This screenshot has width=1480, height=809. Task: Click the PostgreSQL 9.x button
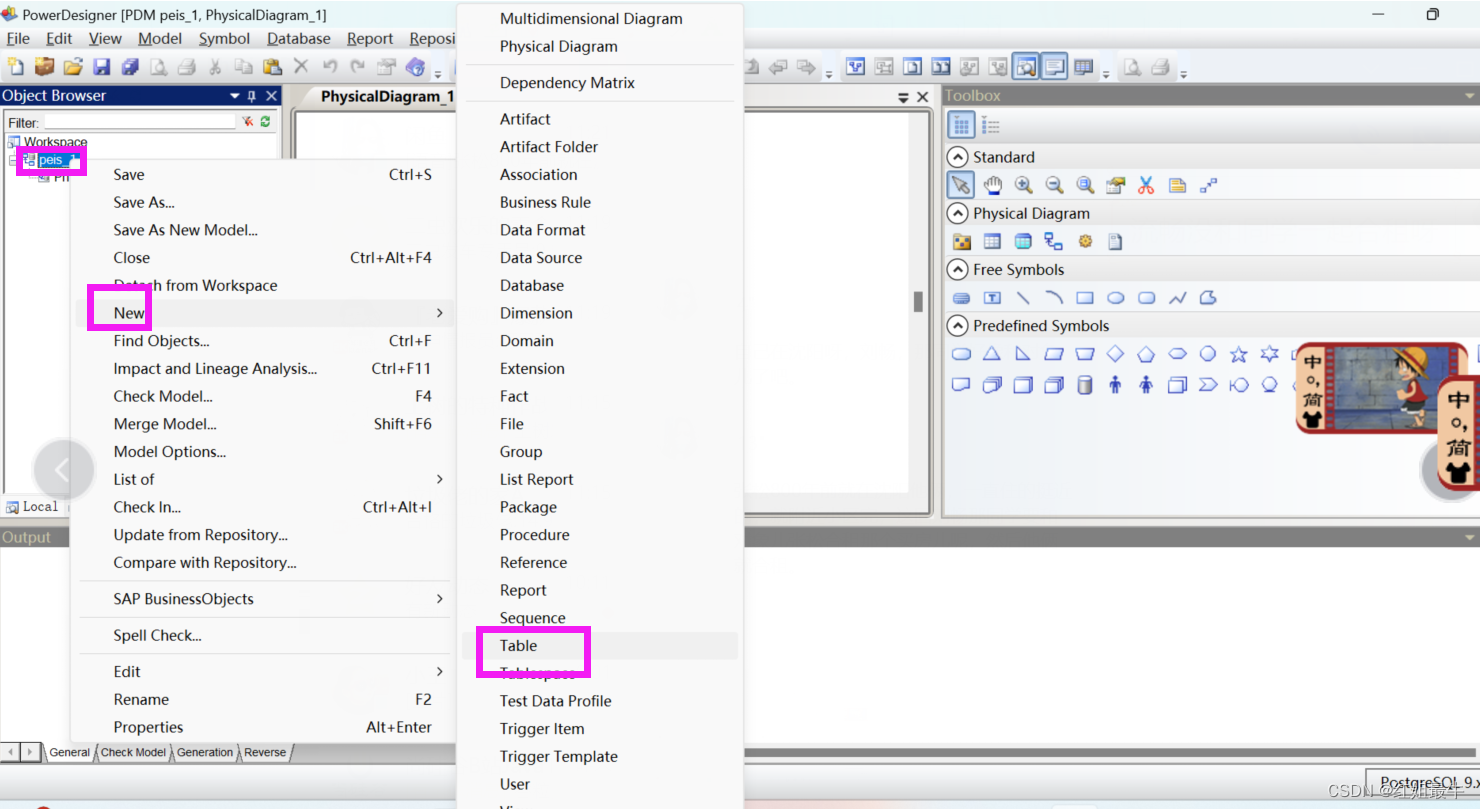(x=1422, y=783)
